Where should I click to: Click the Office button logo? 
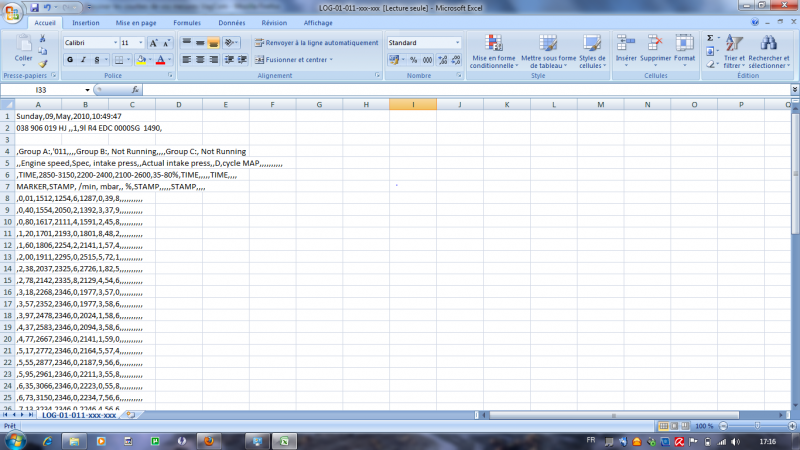tap(12, 12)
